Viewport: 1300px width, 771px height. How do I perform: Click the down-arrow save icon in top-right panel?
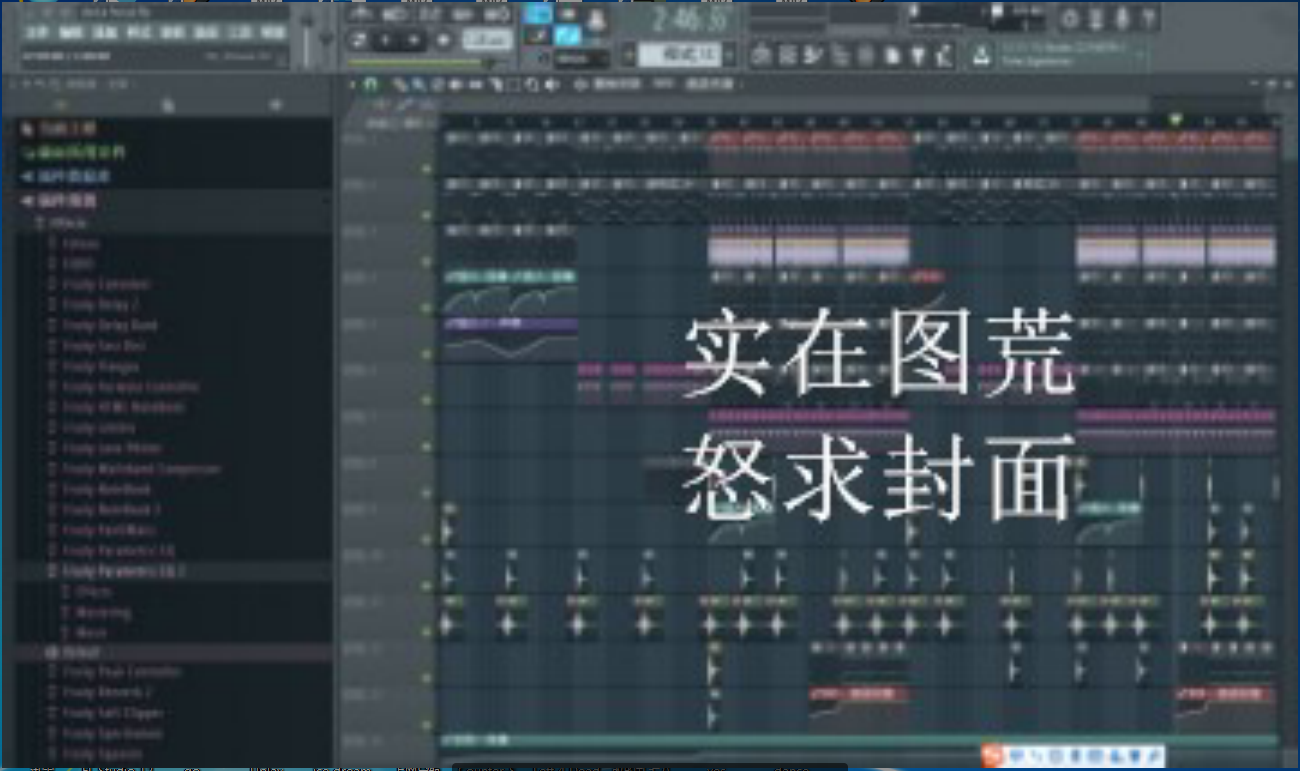point(1097,18)
